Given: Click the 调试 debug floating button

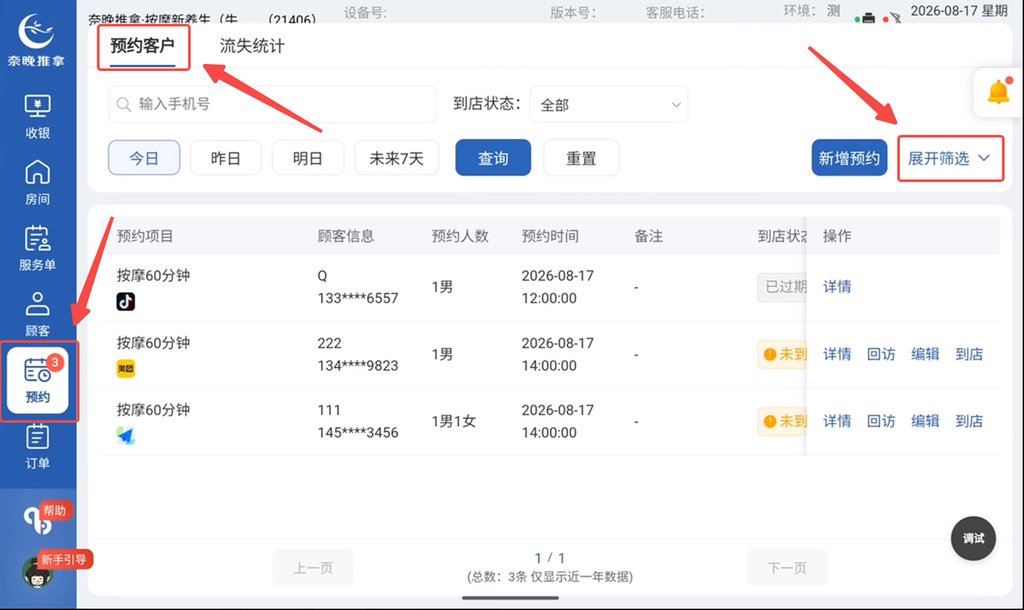Looking at the screenshot, I should coord(973,539).
